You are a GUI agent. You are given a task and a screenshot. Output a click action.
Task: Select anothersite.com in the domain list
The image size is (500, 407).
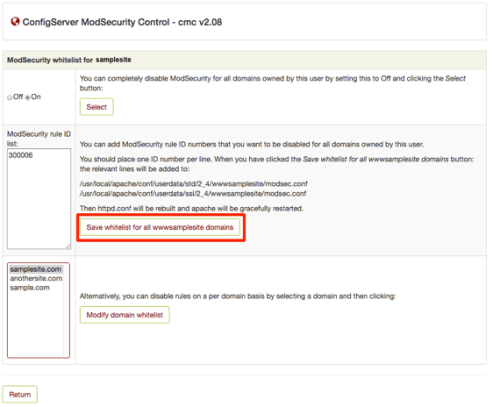click(36, 278)
